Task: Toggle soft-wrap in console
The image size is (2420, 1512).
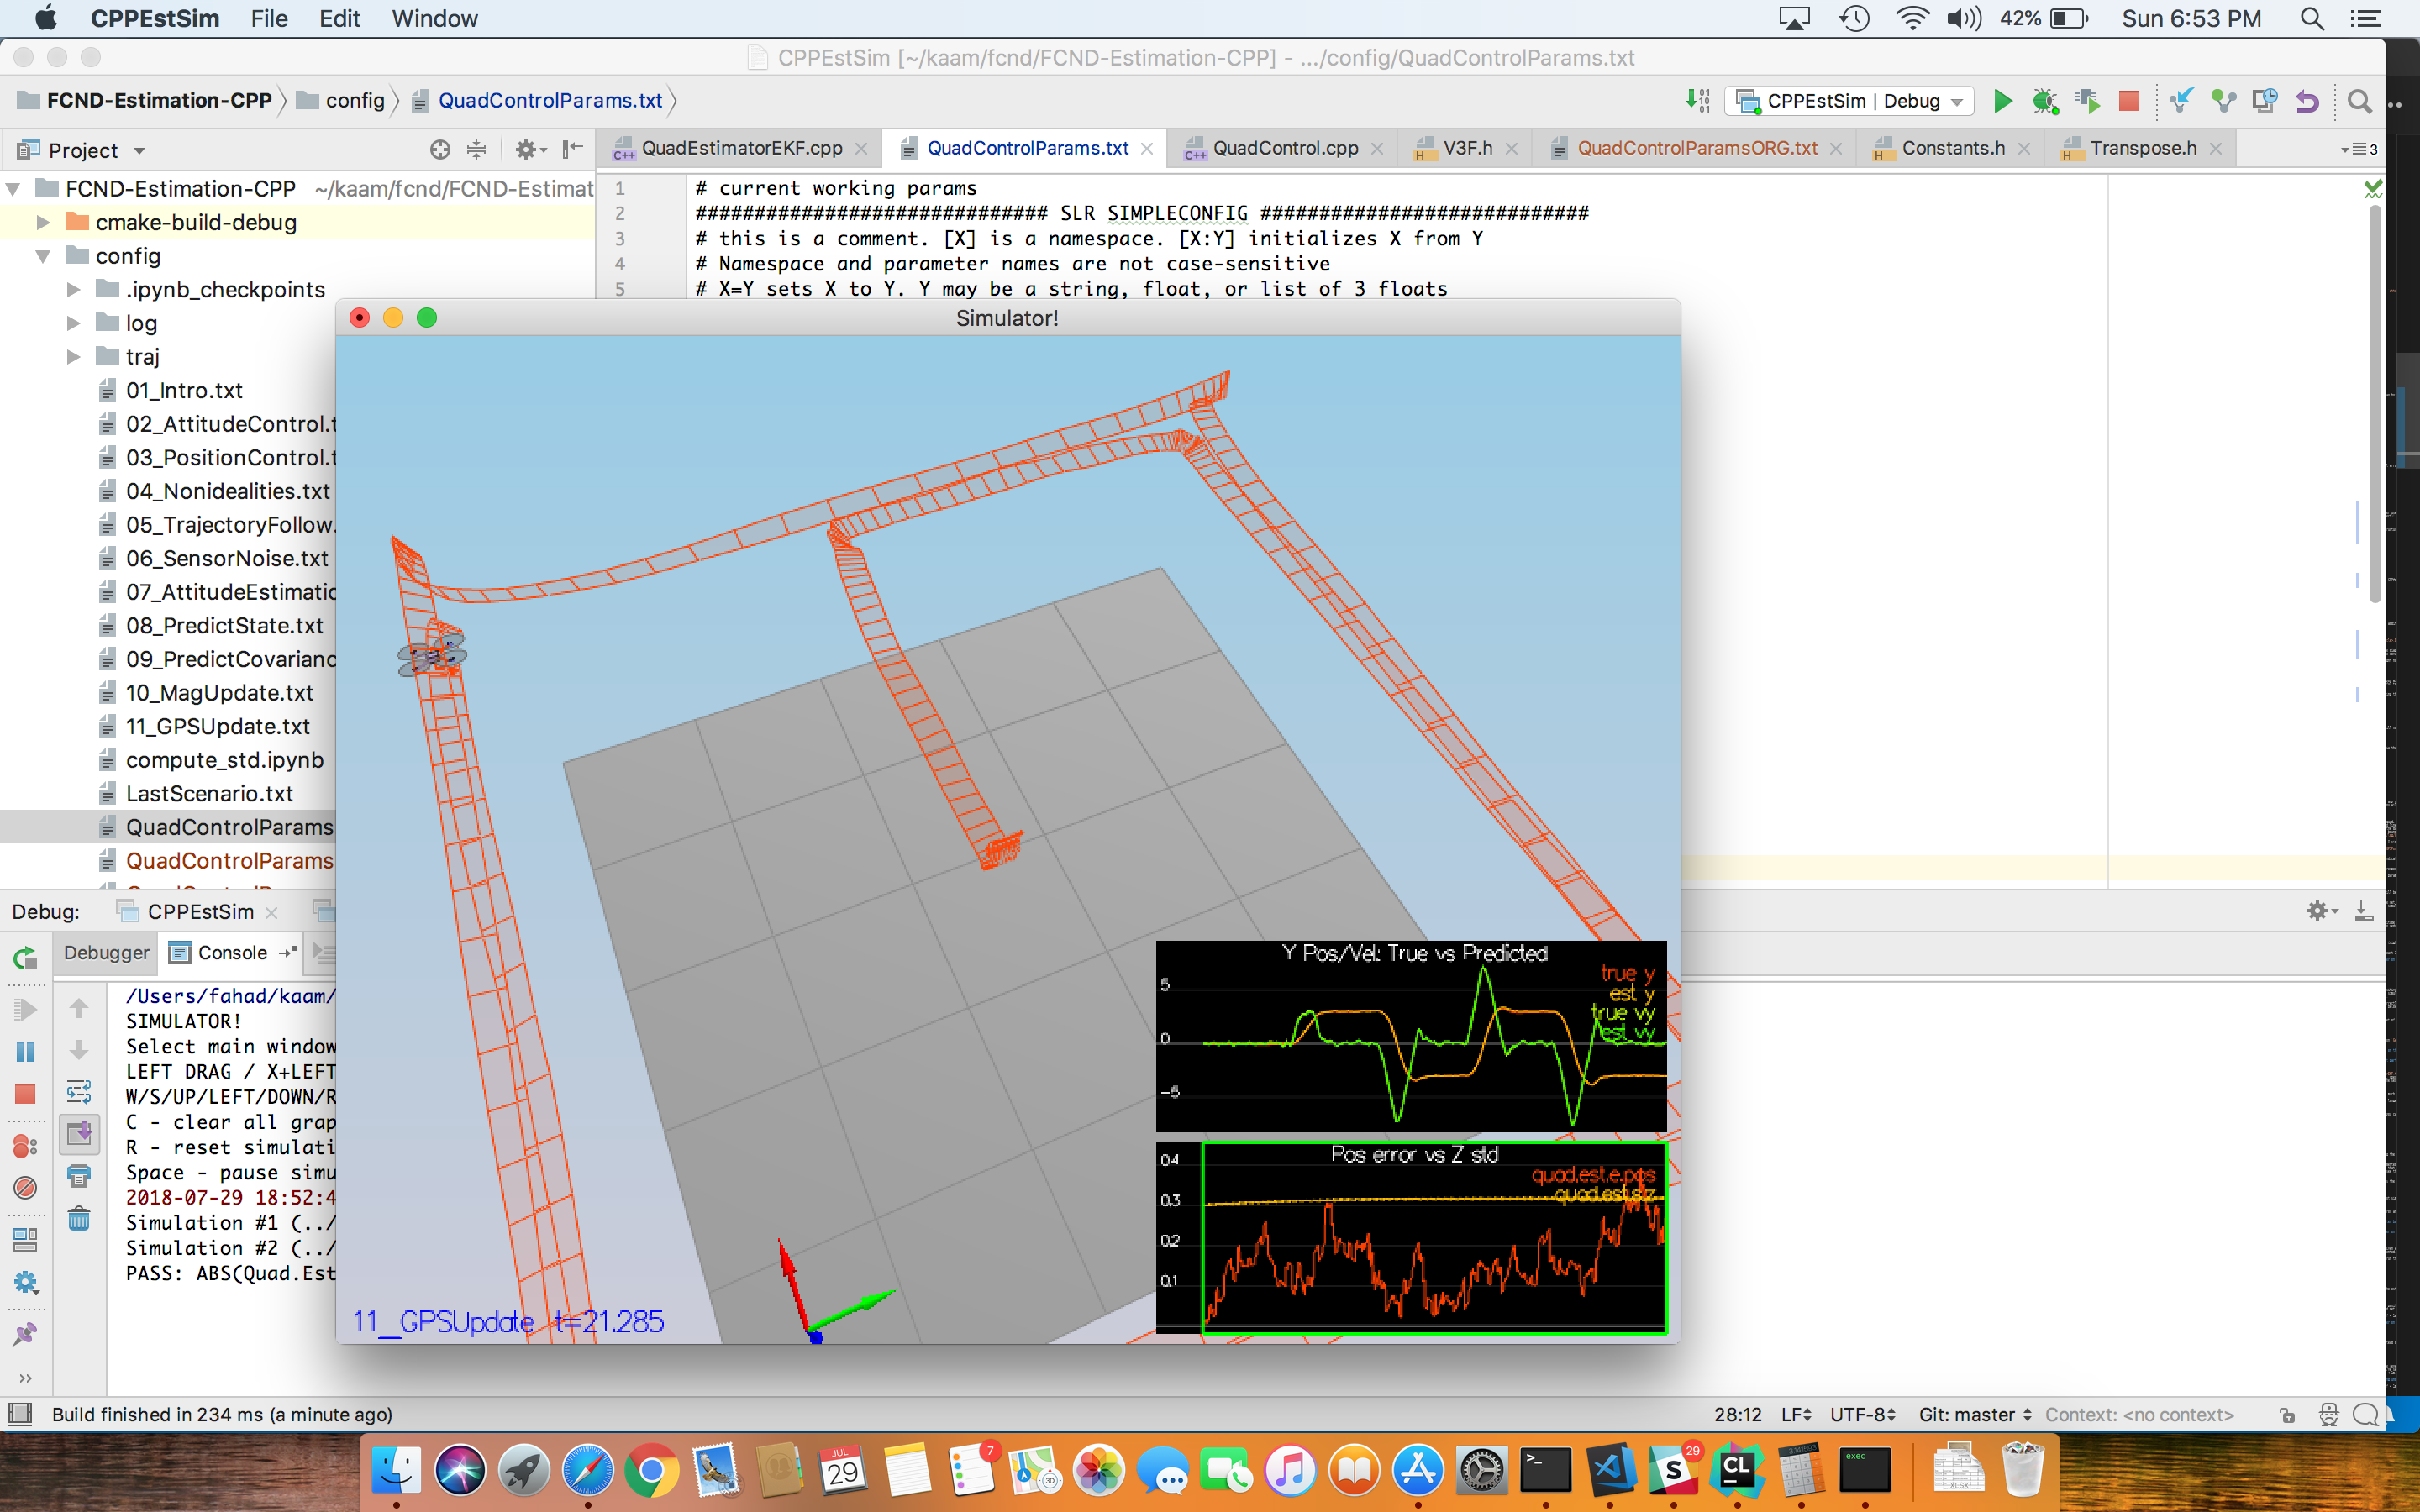Action: (79, 1091)
